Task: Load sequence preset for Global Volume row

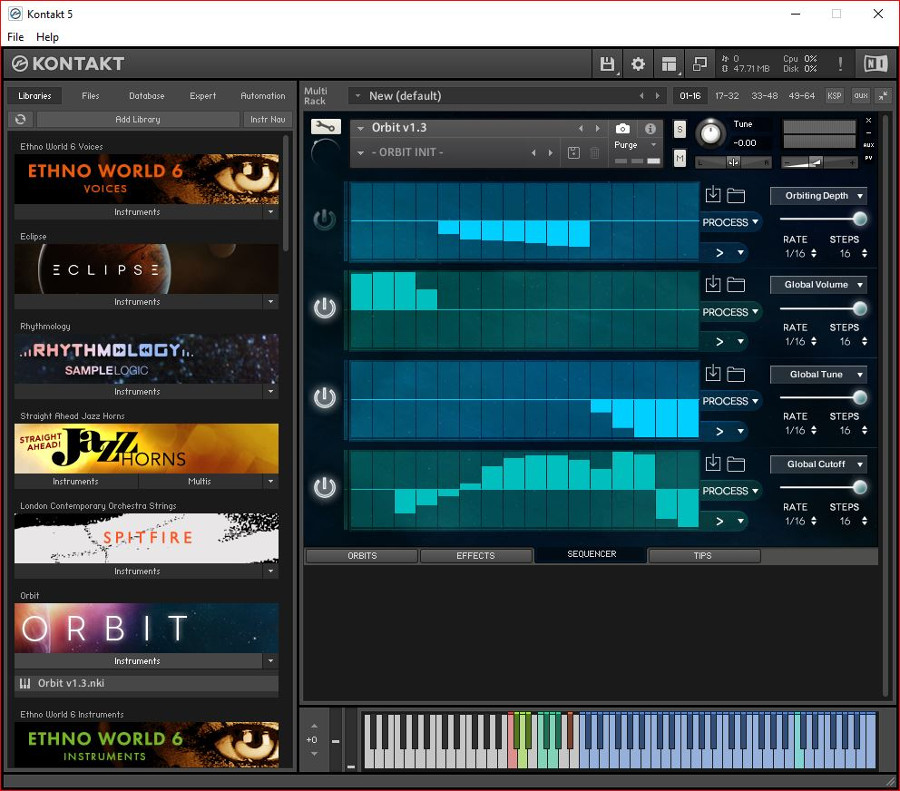Action: 713,284
